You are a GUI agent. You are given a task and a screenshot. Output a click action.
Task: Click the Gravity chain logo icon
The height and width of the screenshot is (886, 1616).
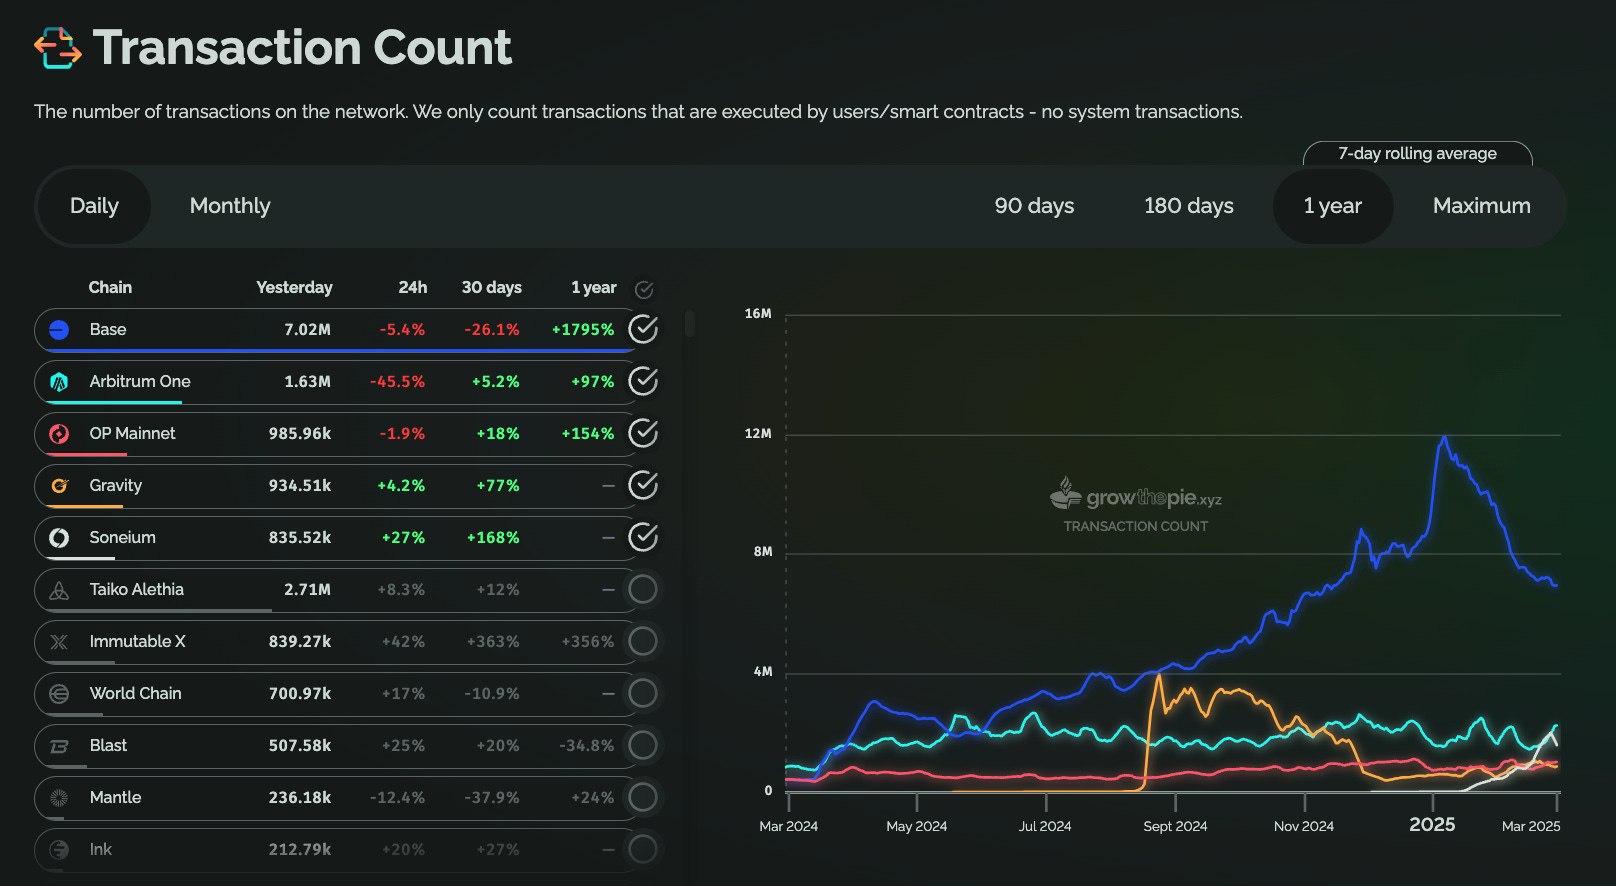coord(59,486)
